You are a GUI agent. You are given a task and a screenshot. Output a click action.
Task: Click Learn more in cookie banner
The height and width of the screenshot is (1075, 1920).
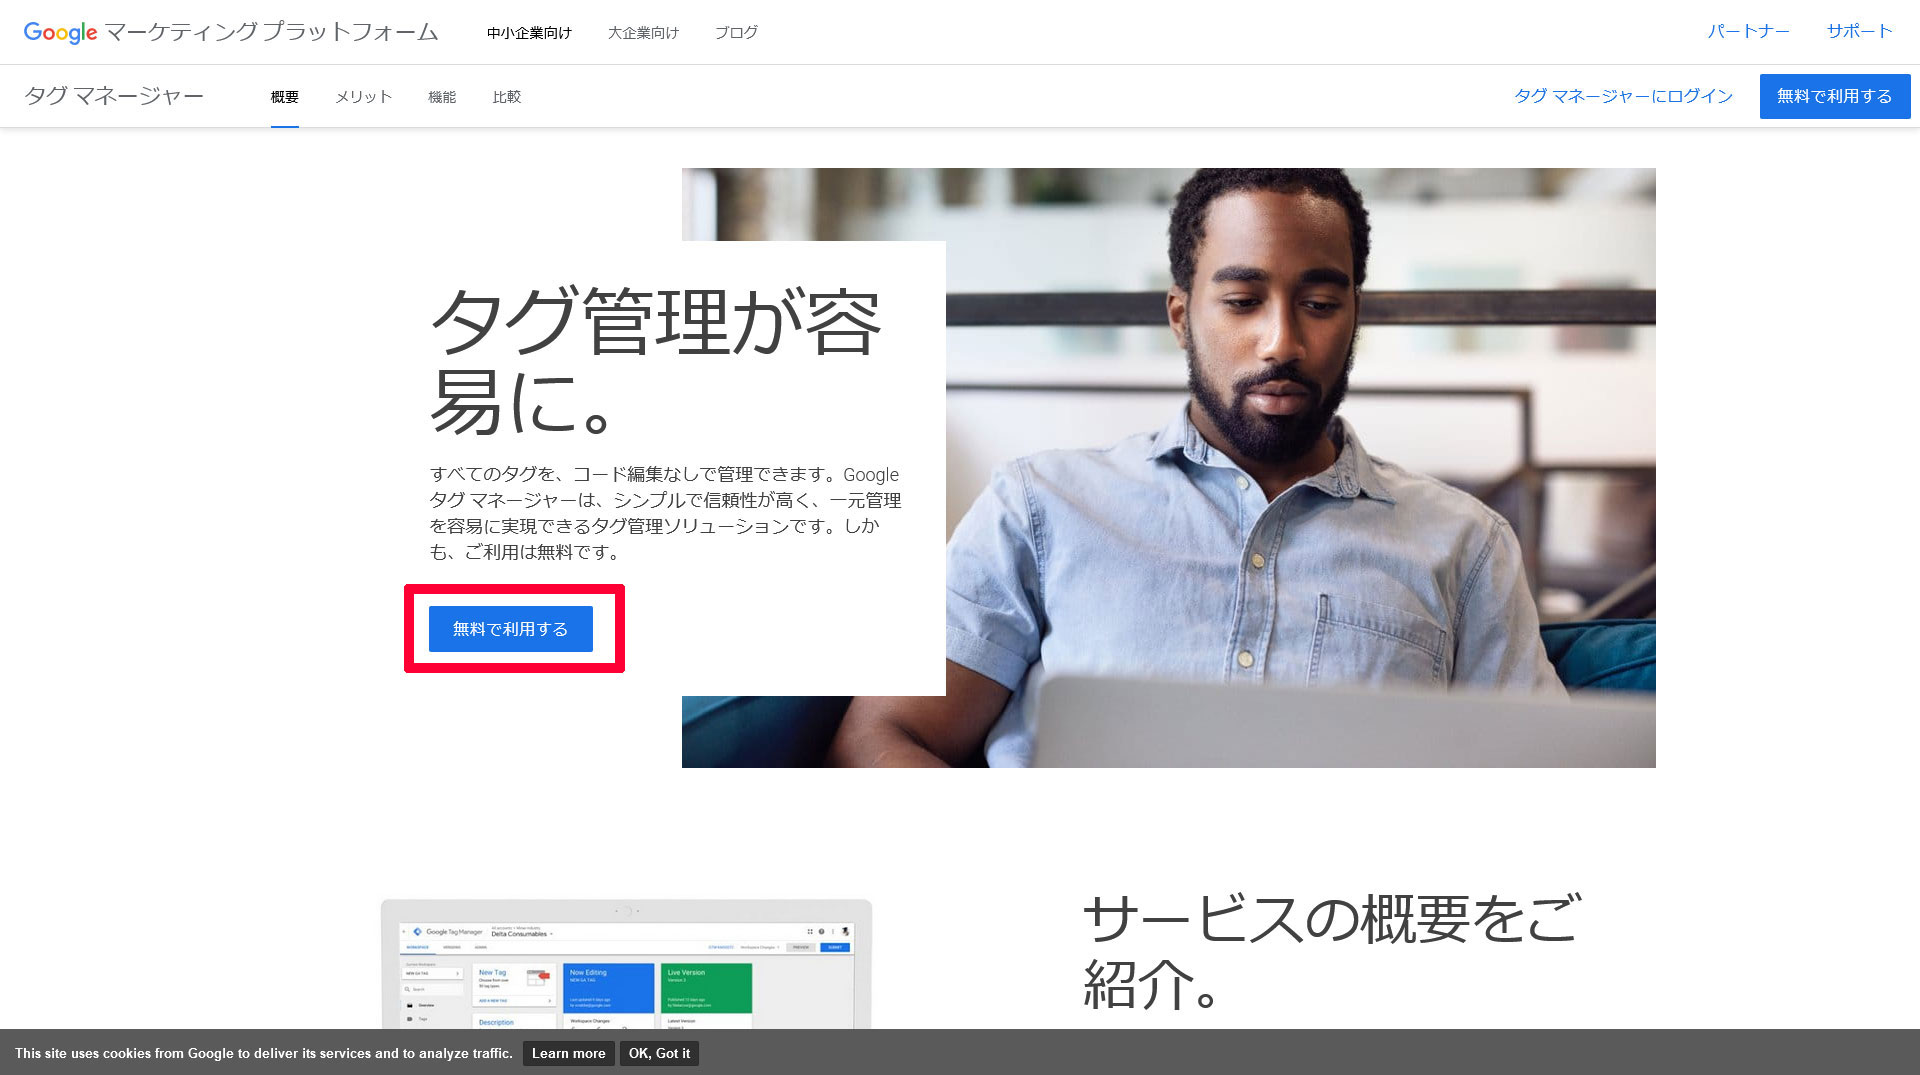[568, 1053]
